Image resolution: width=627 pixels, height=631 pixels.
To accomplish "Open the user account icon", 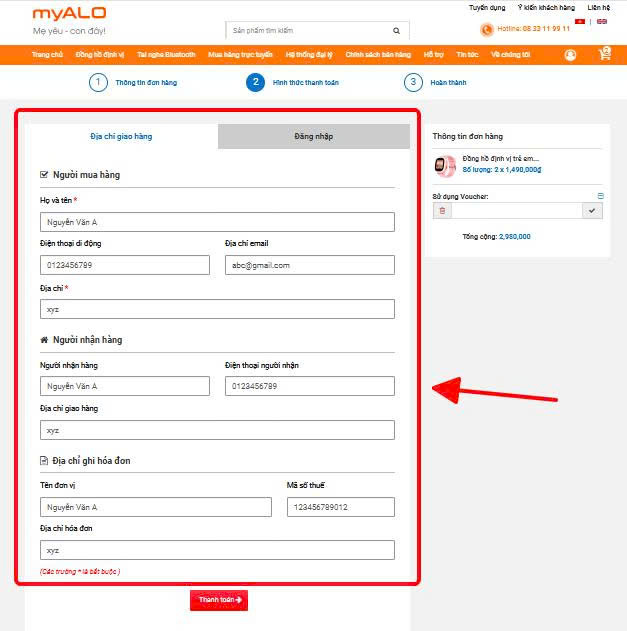I will pos(570,55).
